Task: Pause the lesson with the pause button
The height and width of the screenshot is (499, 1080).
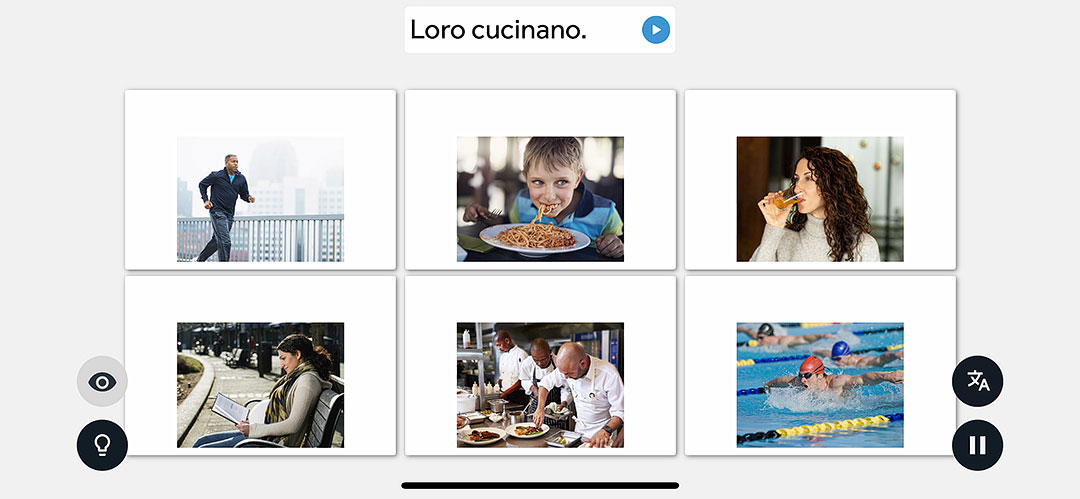Action: pos(977,445)
